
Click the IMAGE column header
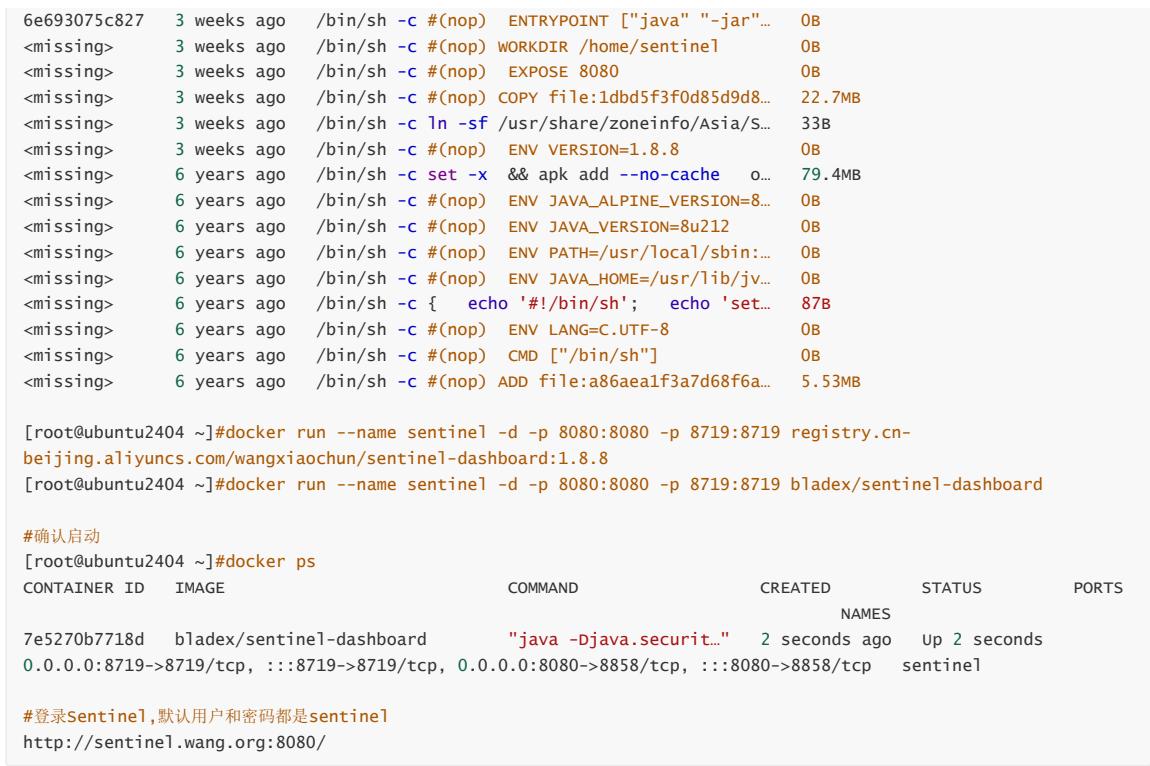[199, 588]
